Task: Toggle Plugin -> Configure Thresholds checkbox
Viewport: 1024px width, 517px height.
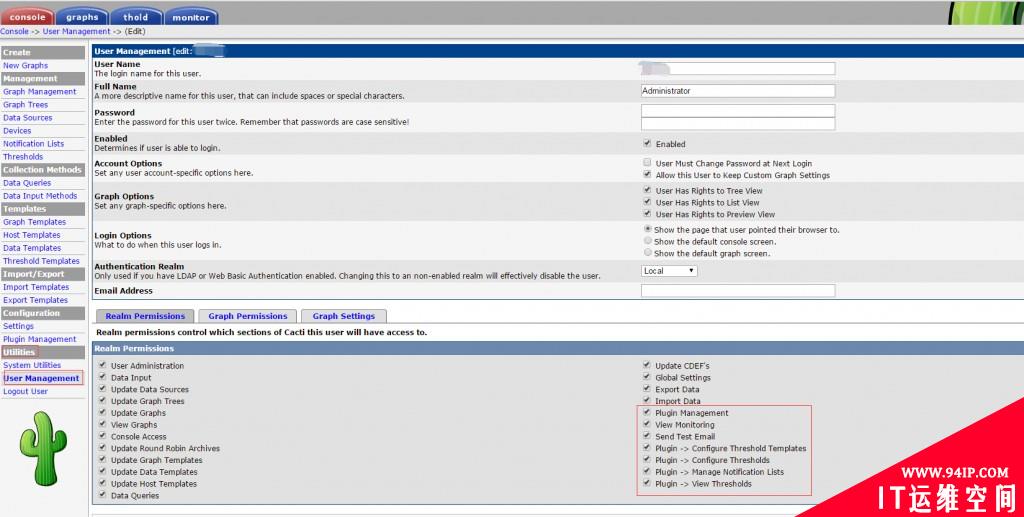Action: [x=647, y=459]
